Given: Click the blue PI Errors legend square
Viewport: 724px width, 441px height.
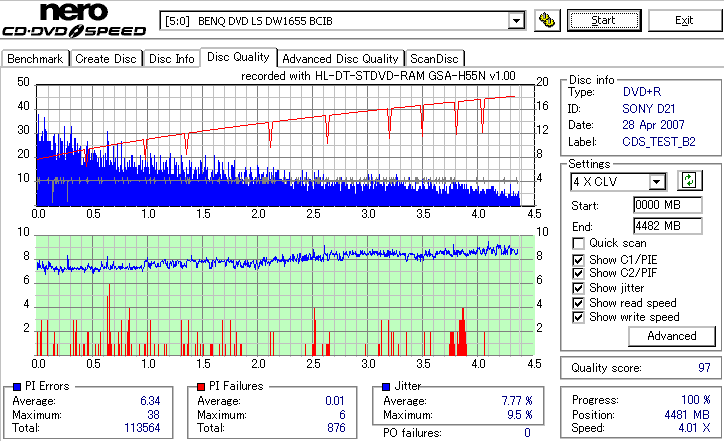Looking at the screenshot, I should 17,387.
